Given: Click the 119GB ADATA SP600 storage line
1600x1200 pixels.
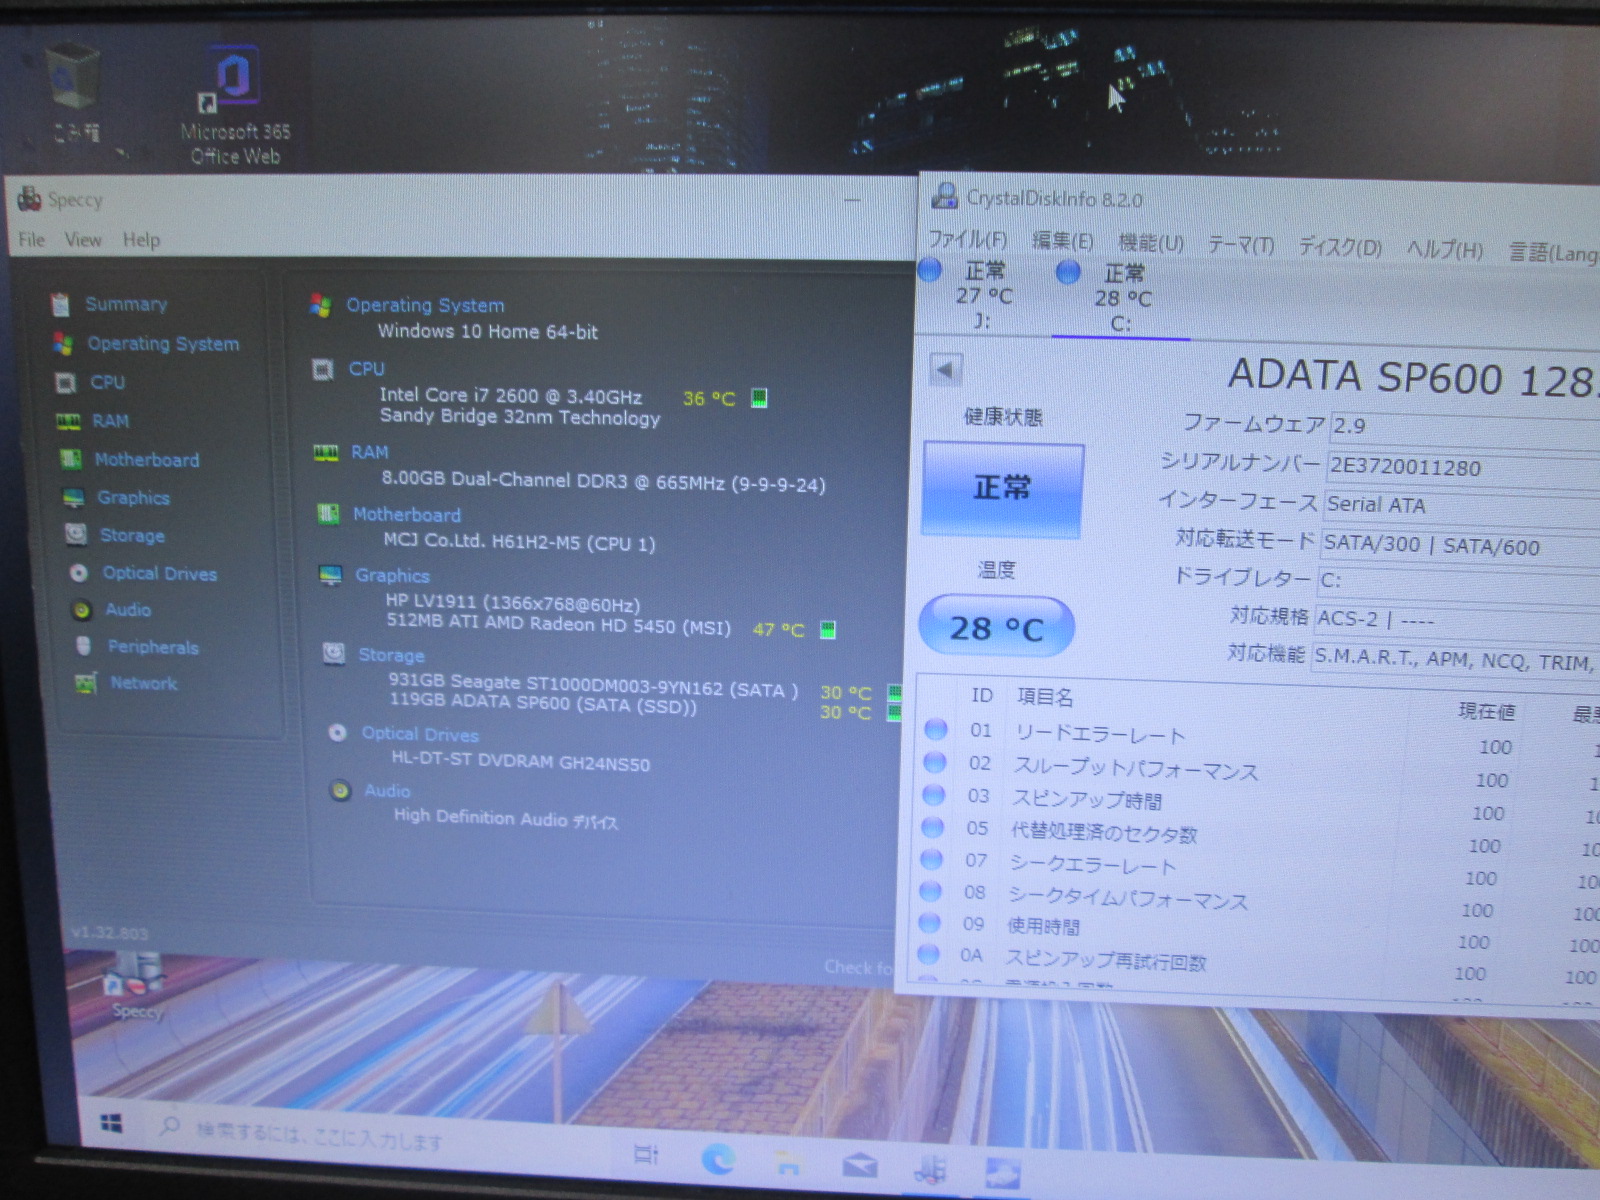Looking at the screenshot, I should 543,703.
